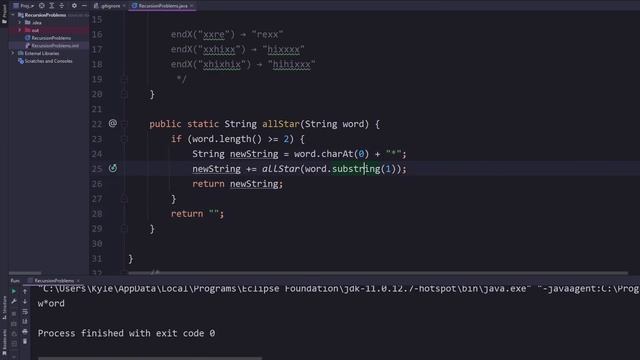Close the RecursionProblems run tab
640x360 pixels.
click(x=78, y=281)
